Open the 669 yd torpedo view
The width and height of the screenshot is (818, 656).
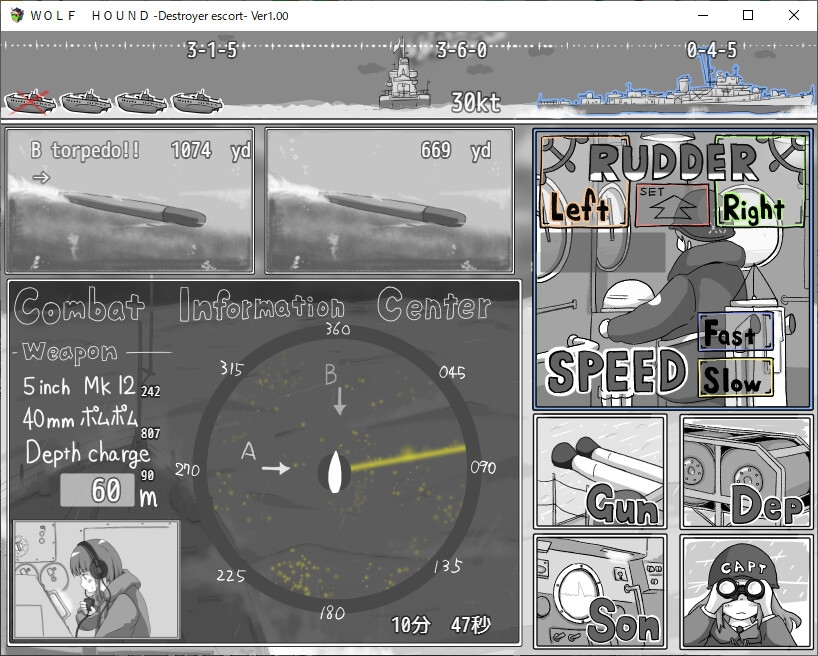390,200
